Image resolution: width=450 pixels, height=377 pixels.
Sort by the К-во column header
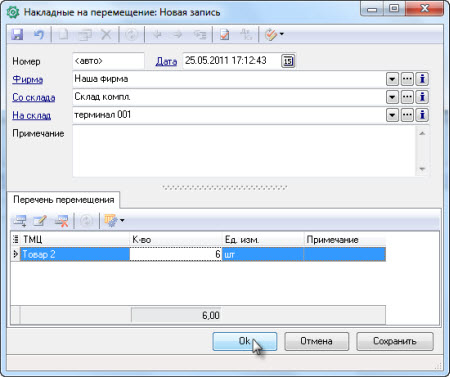[x=176, y=240]
